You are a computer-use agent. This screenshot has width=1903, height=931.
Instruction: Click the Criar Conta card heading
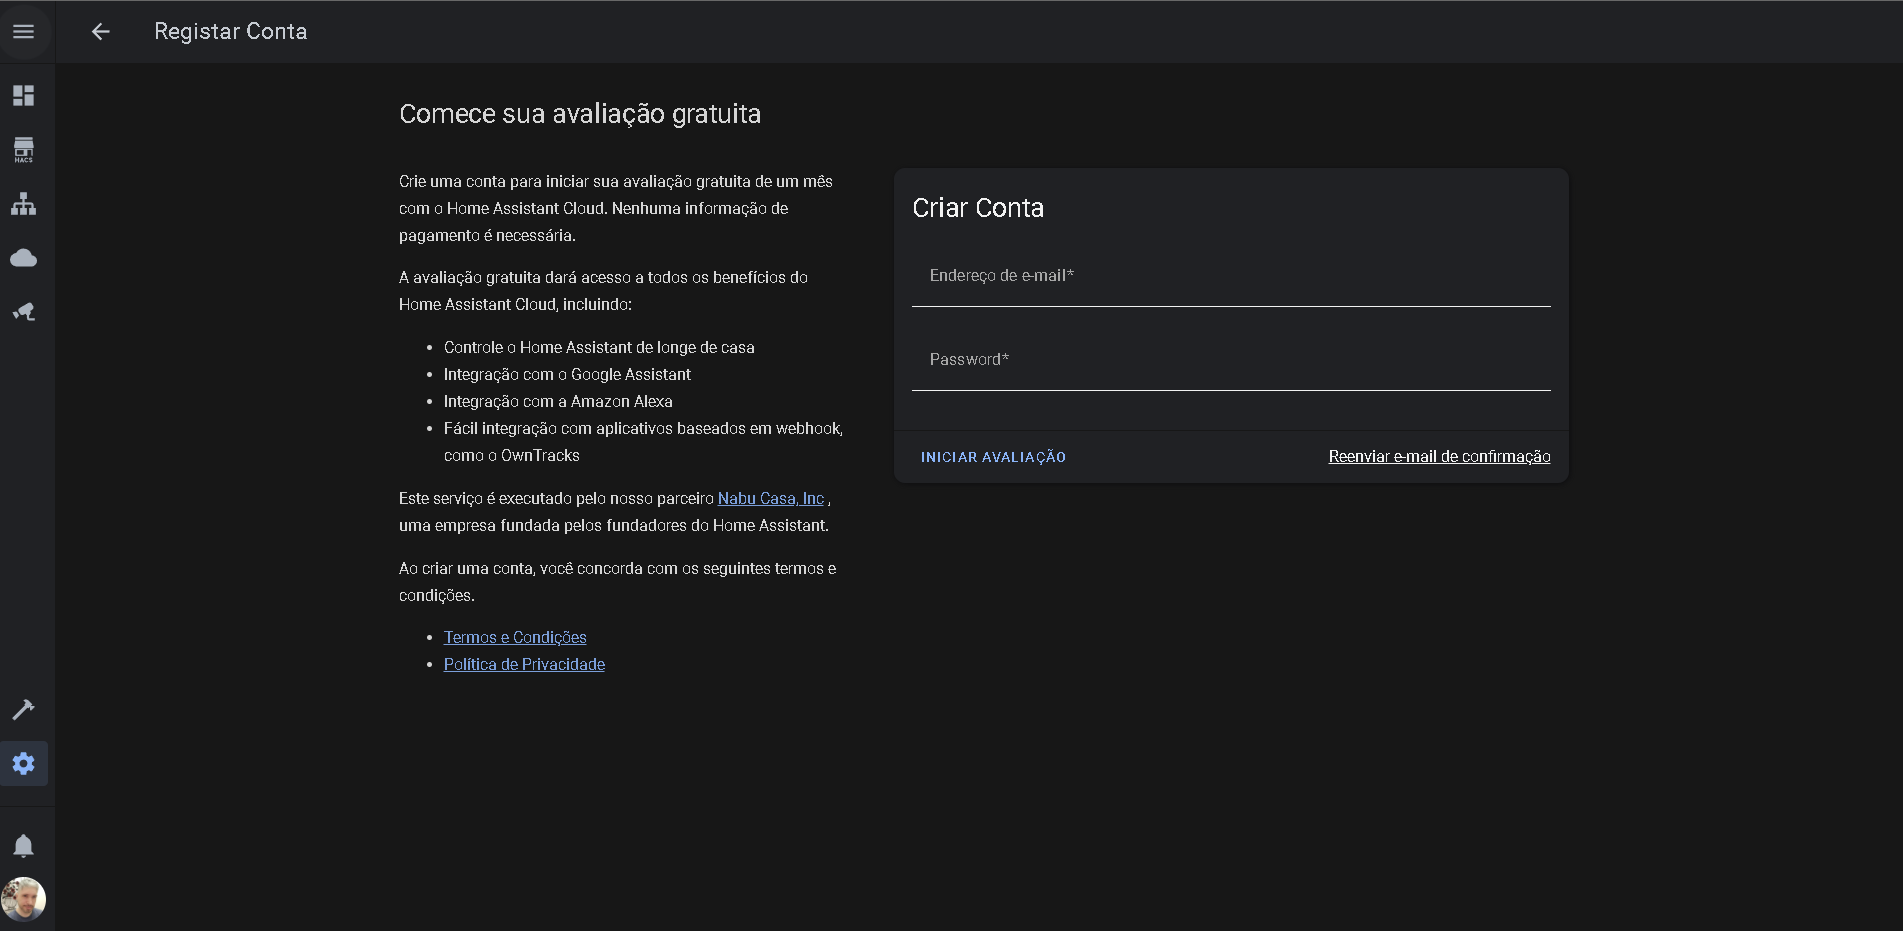coord(978,208)
